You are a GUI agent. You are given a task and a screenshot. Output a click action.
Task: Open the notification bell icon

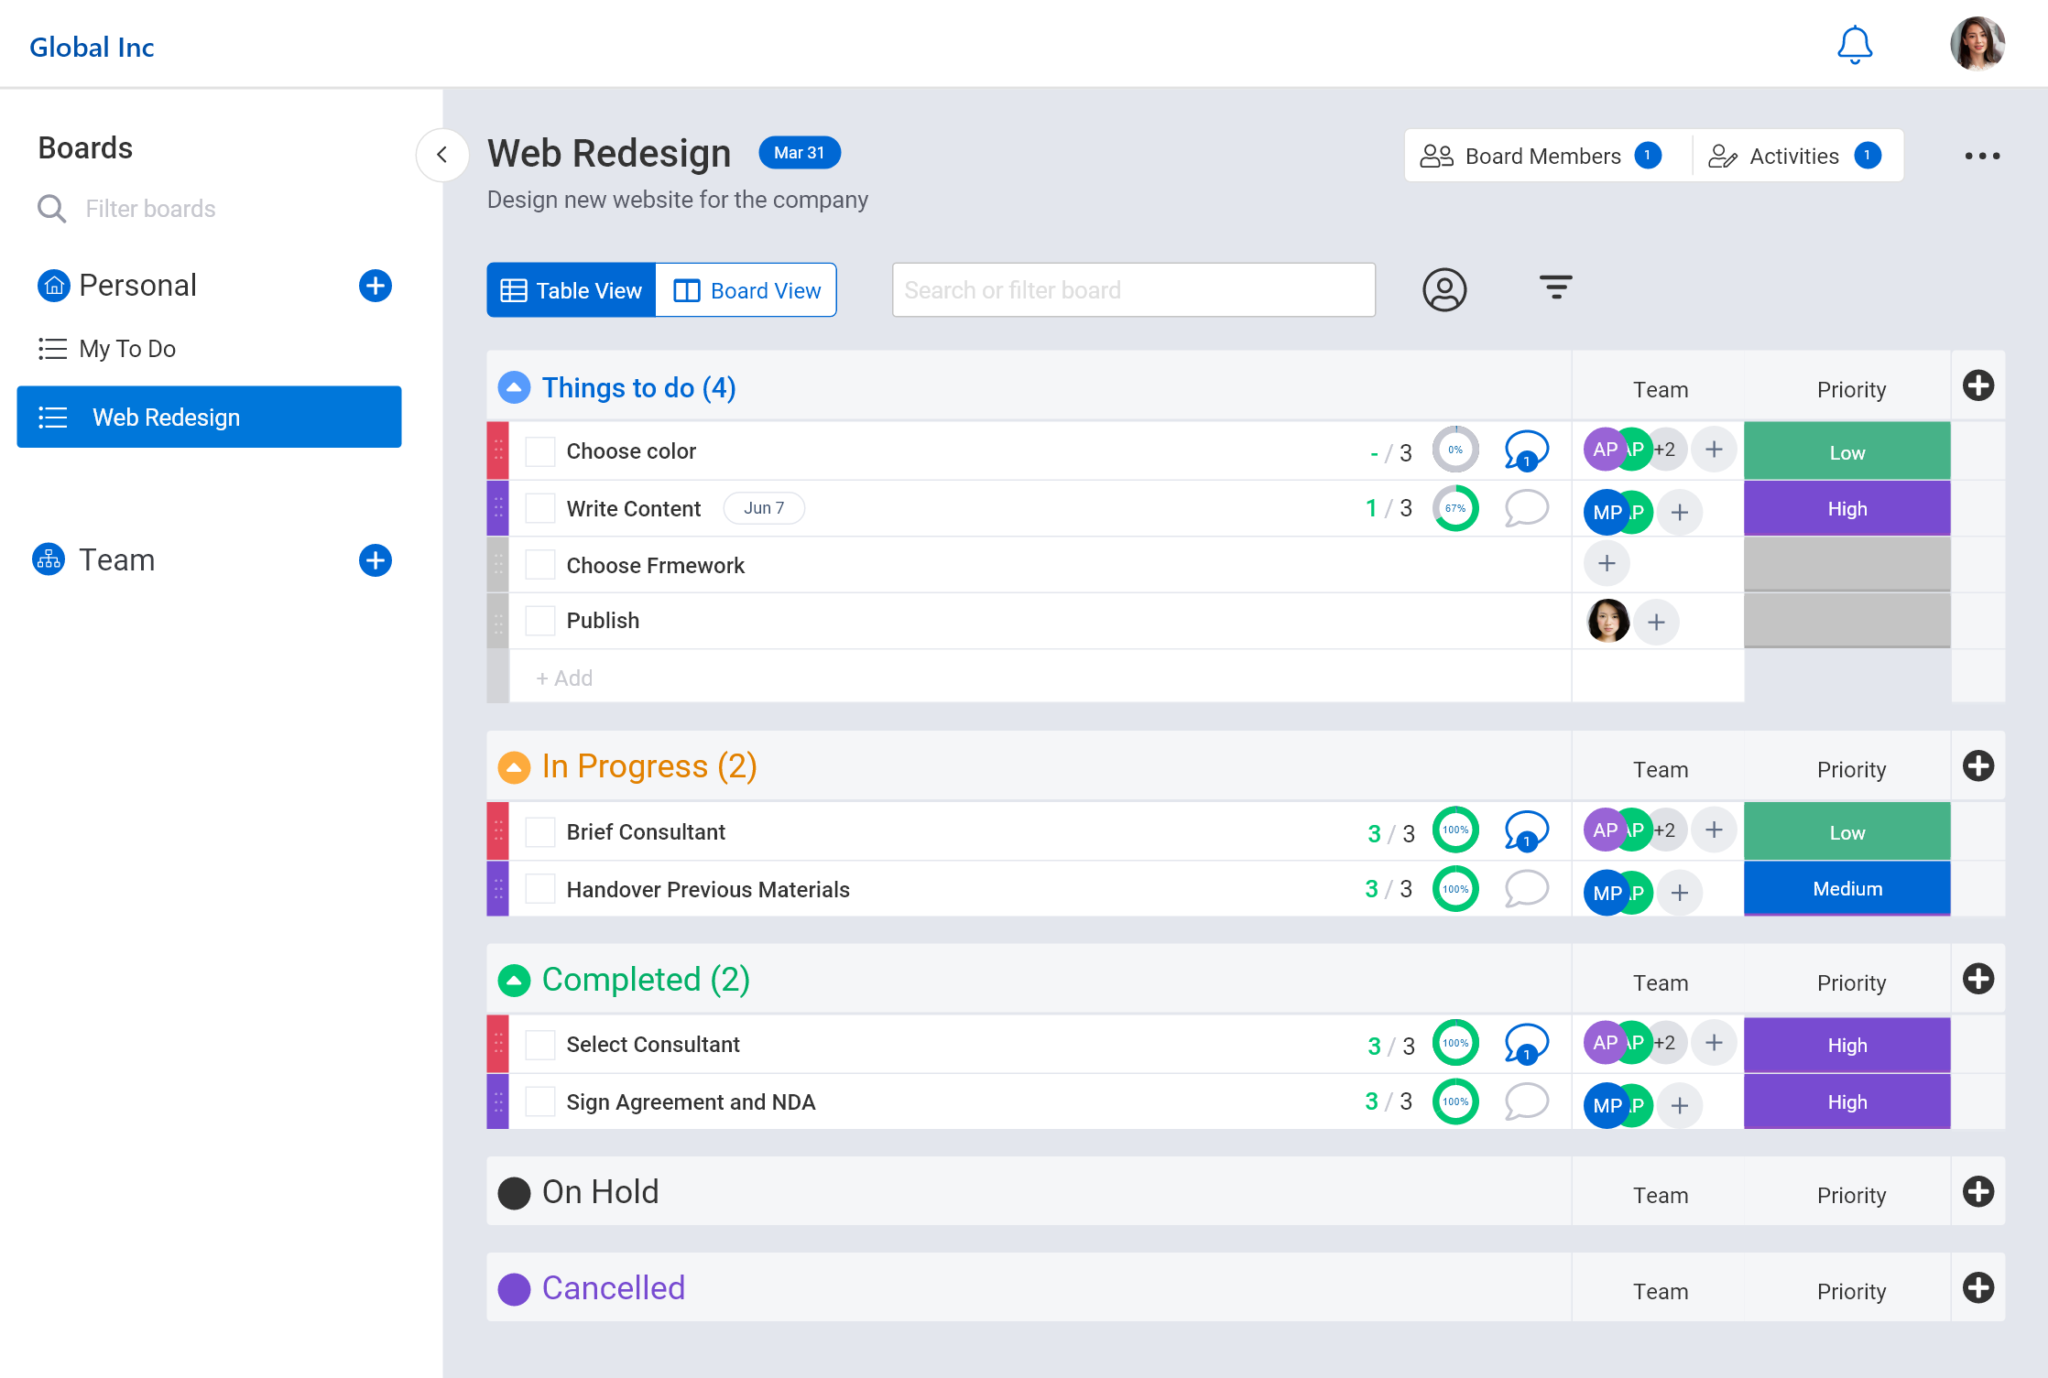point(1855,44)
